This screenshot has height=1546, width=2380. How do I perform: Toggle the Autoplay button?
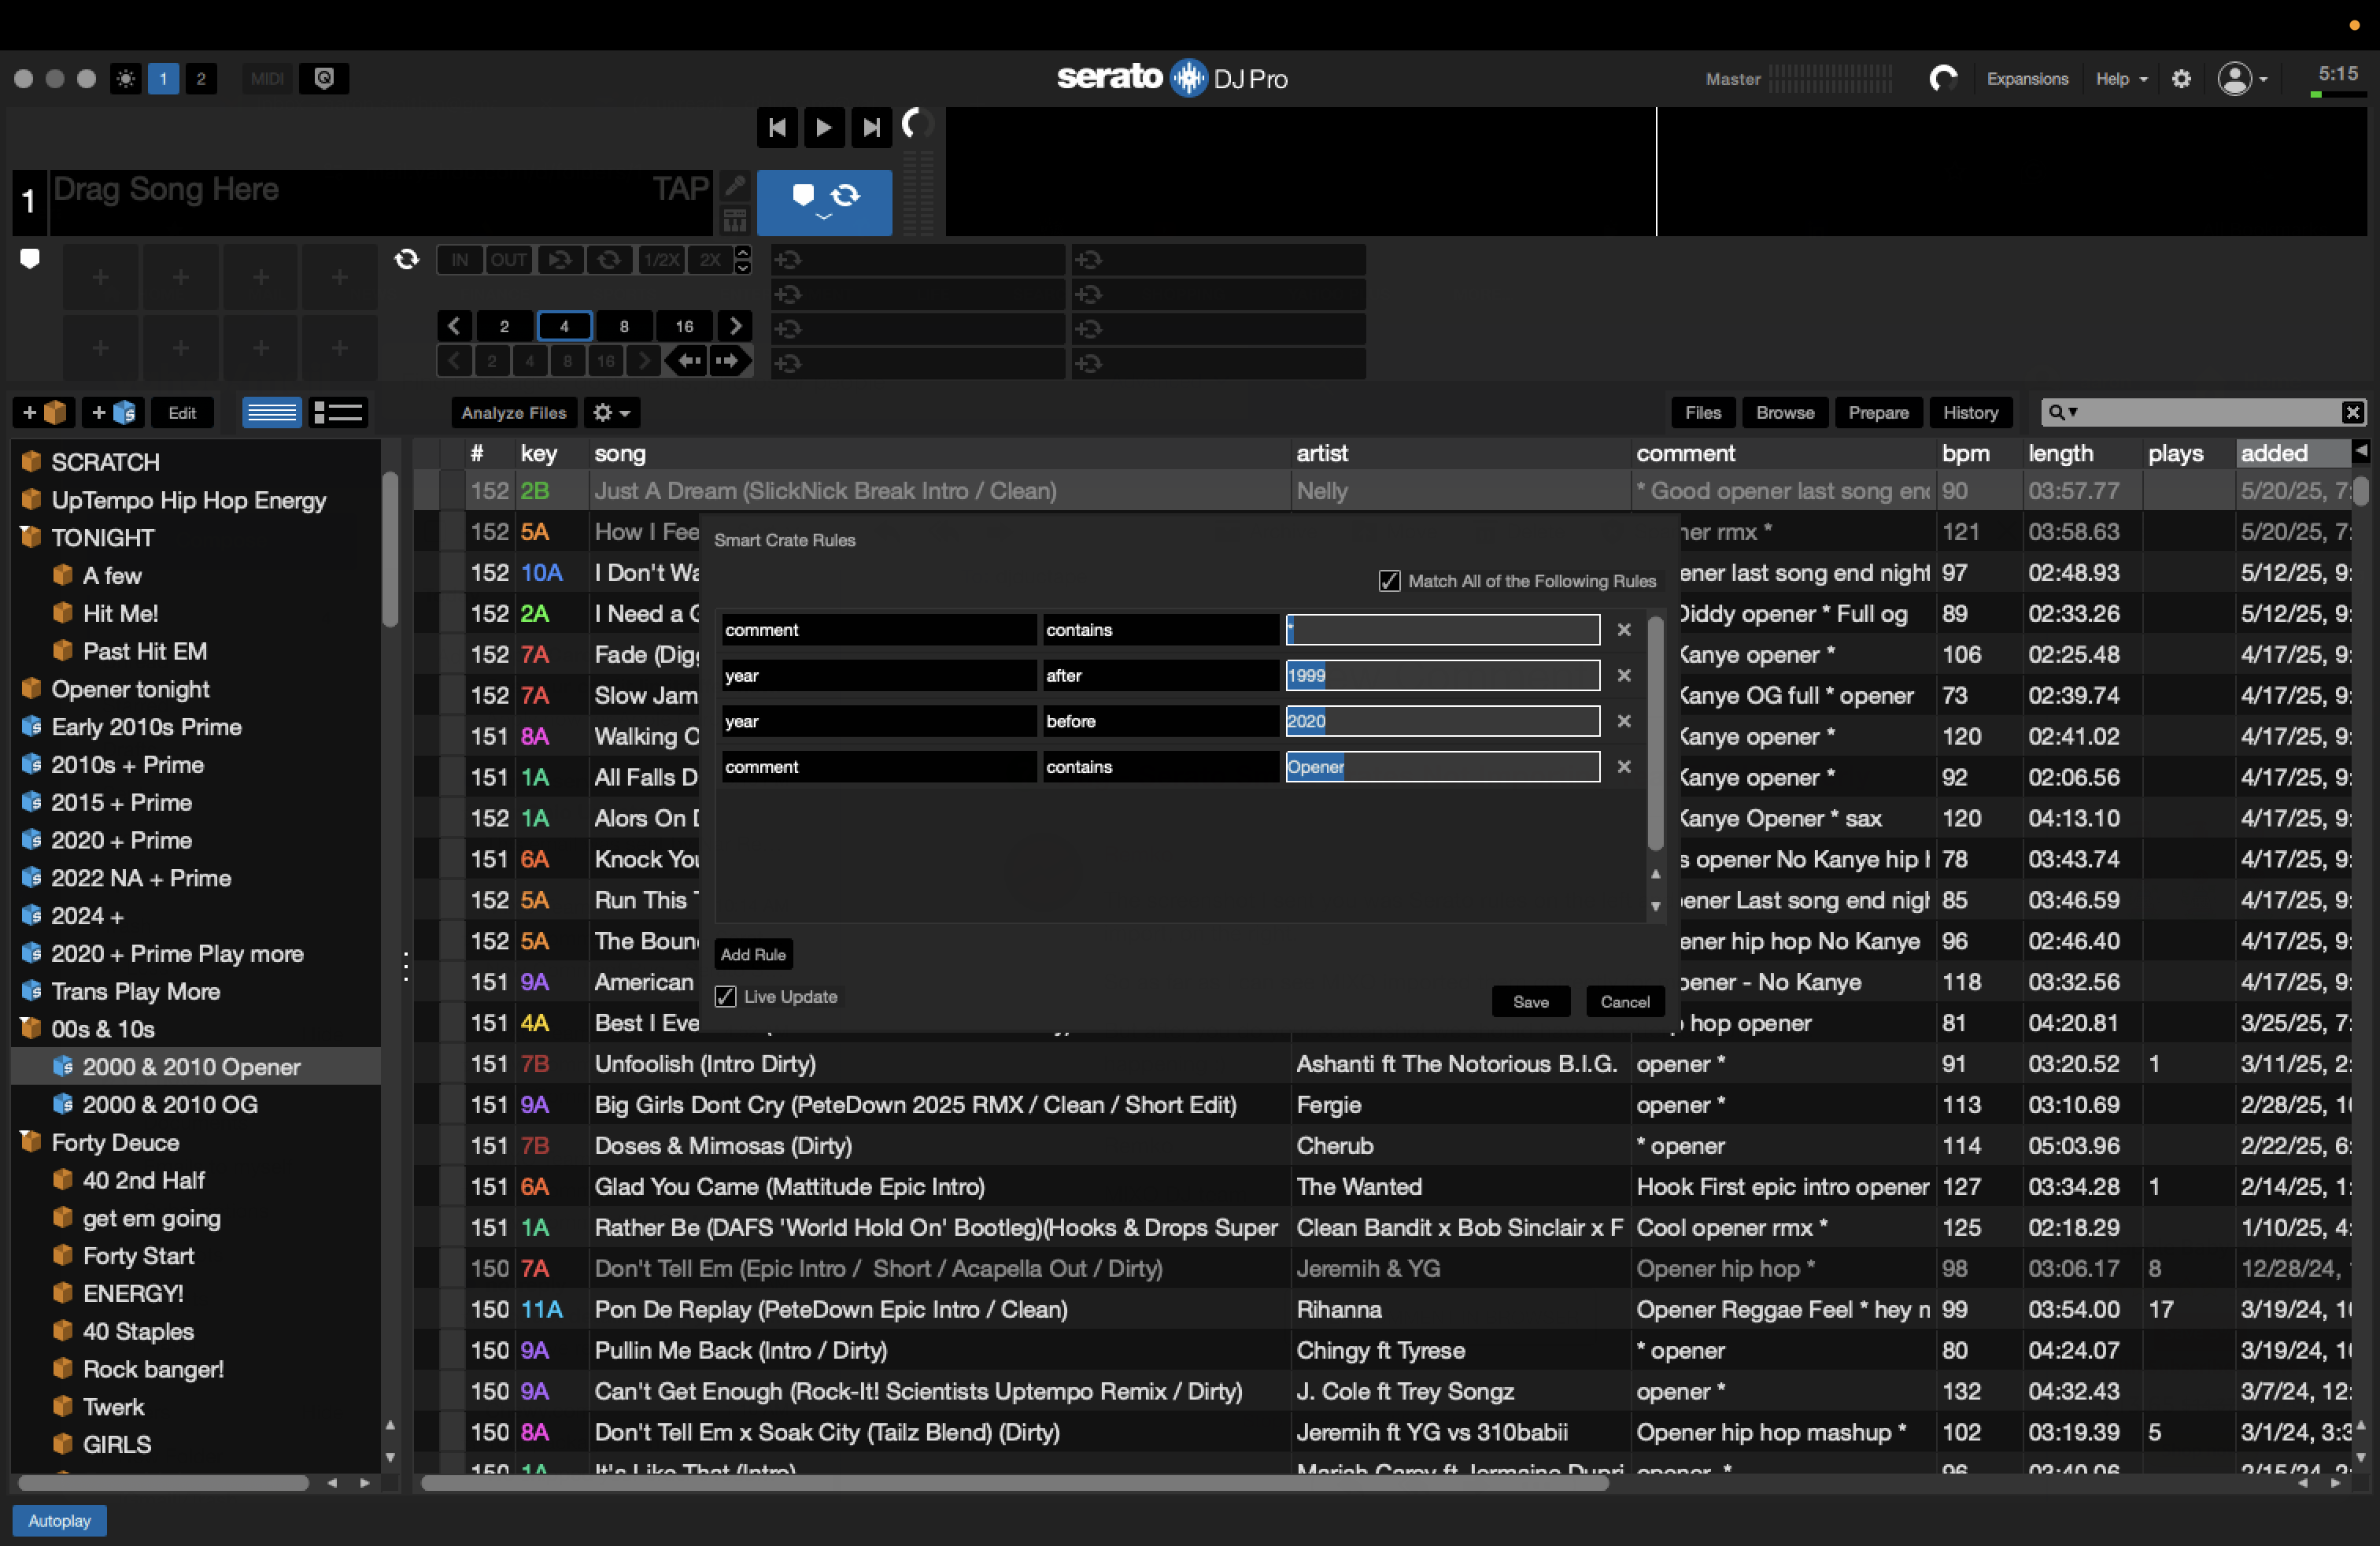pos(59,1520)
